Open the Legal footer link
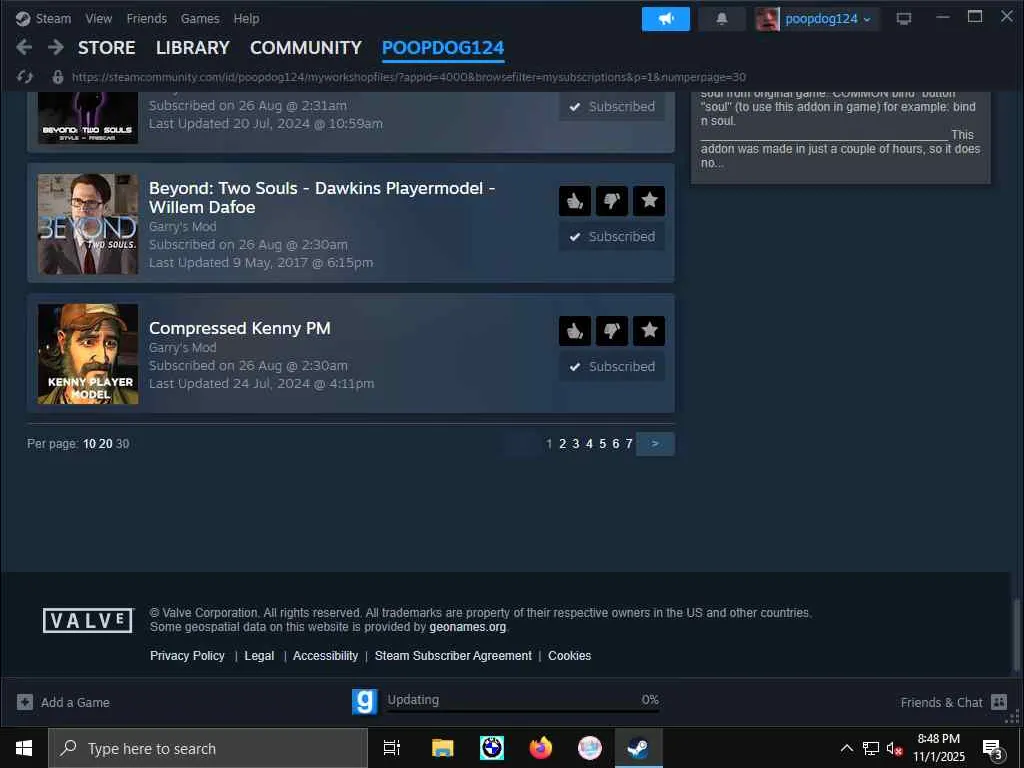1024x768 pixels. (259, 656)
